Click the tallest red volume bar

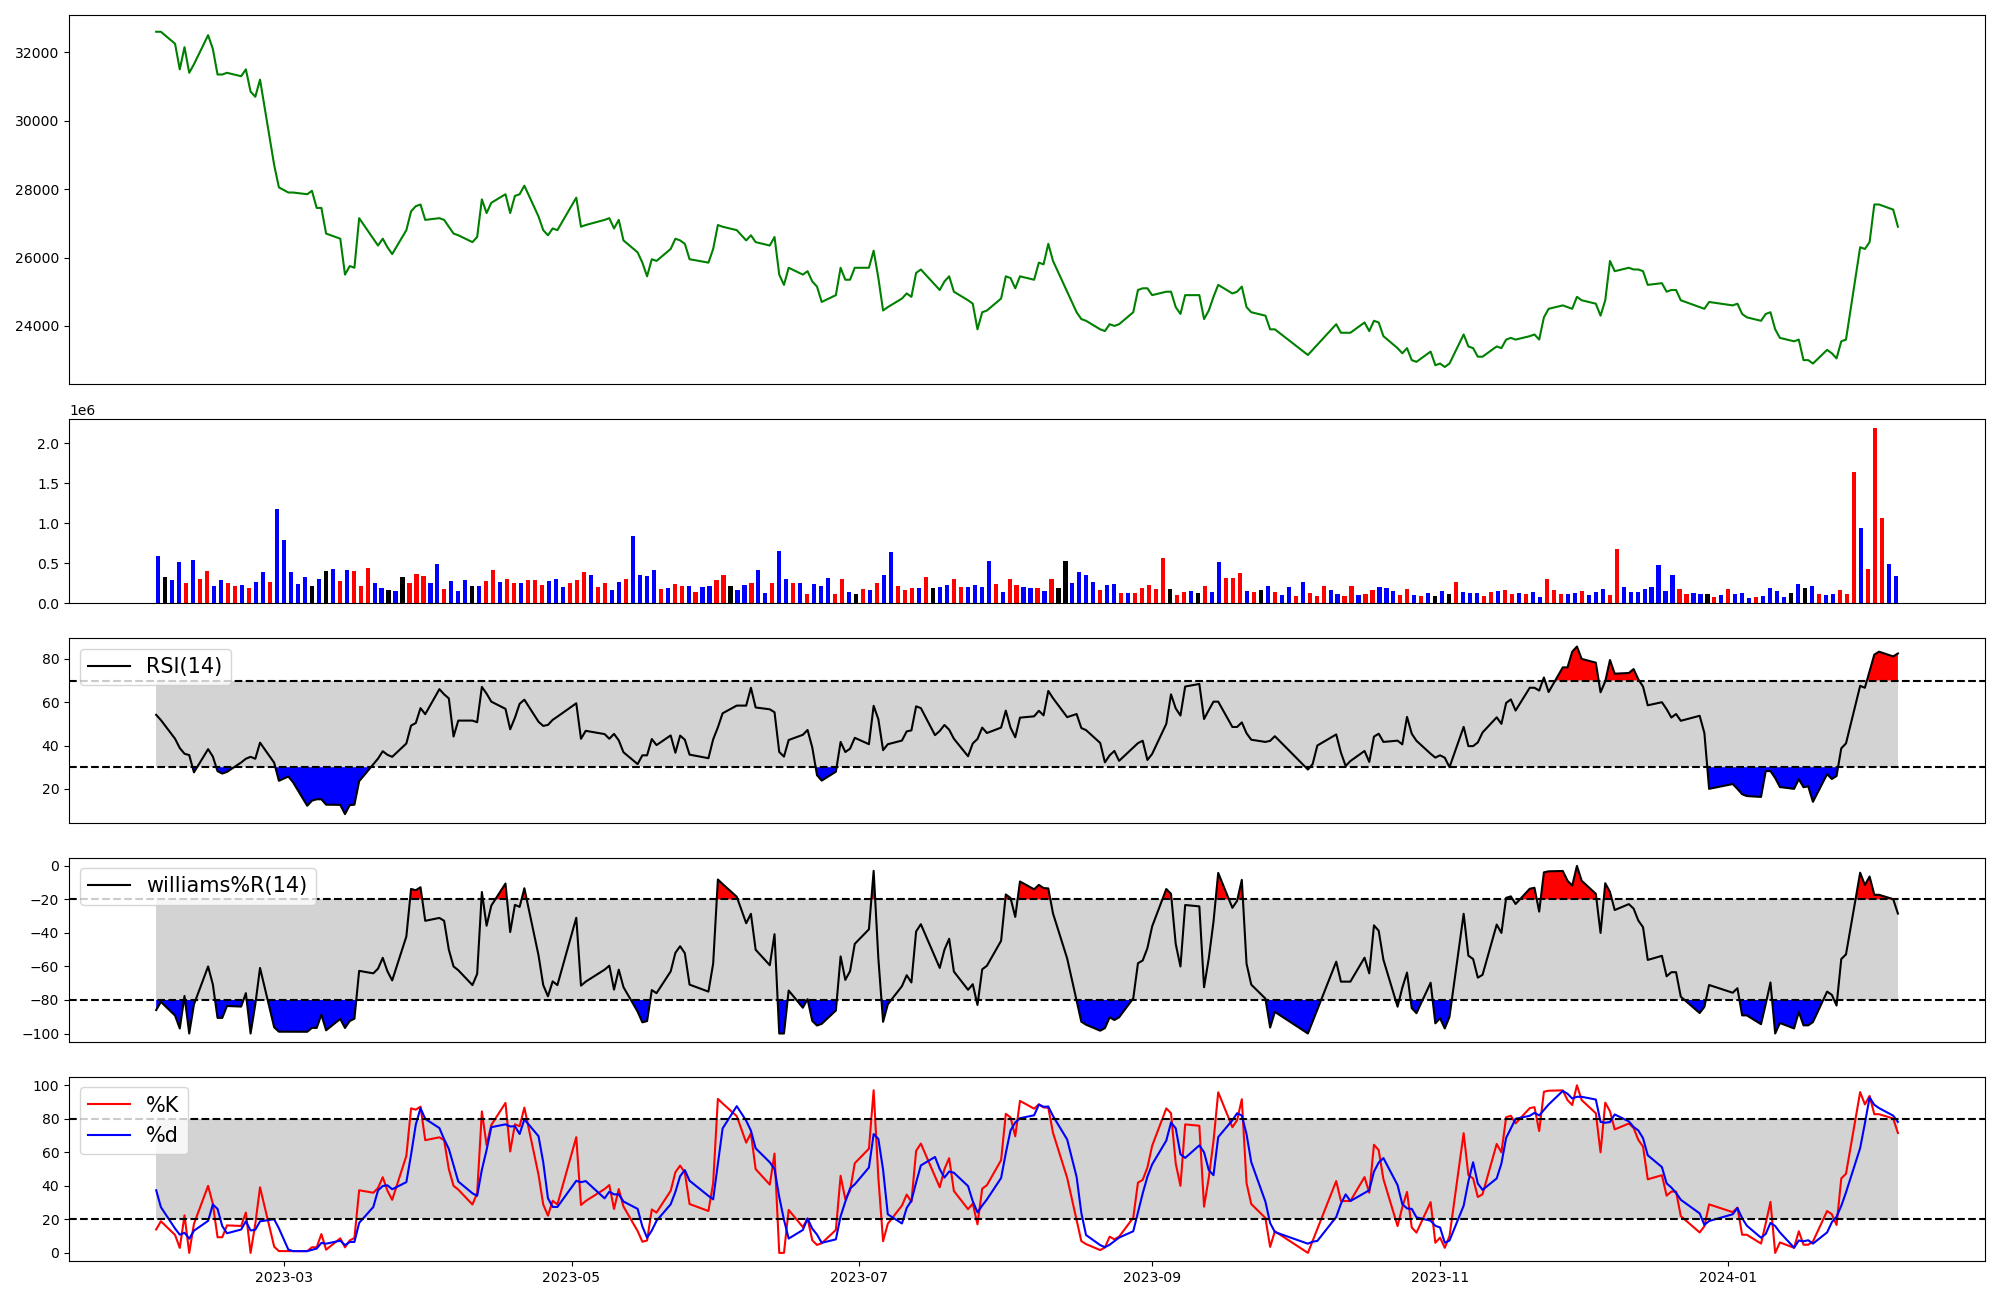[x=1875, y=515]
